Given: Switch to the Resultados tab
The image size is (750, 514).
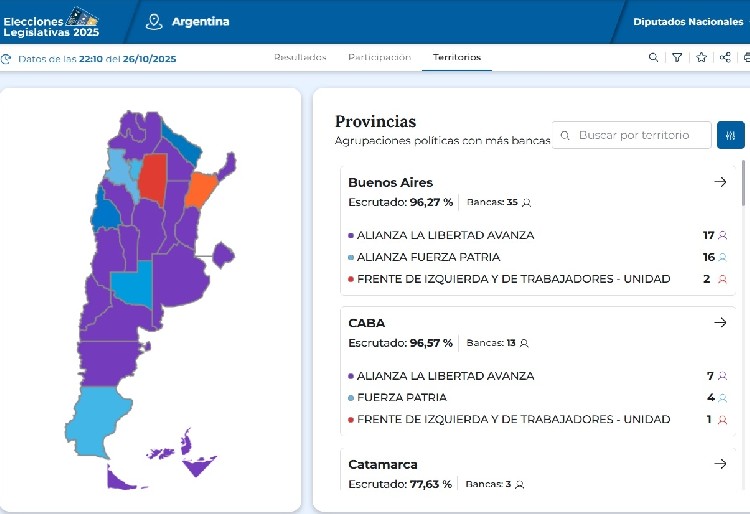Looking at the screenshot, I should pyautogui.click(x=300, y=57).
